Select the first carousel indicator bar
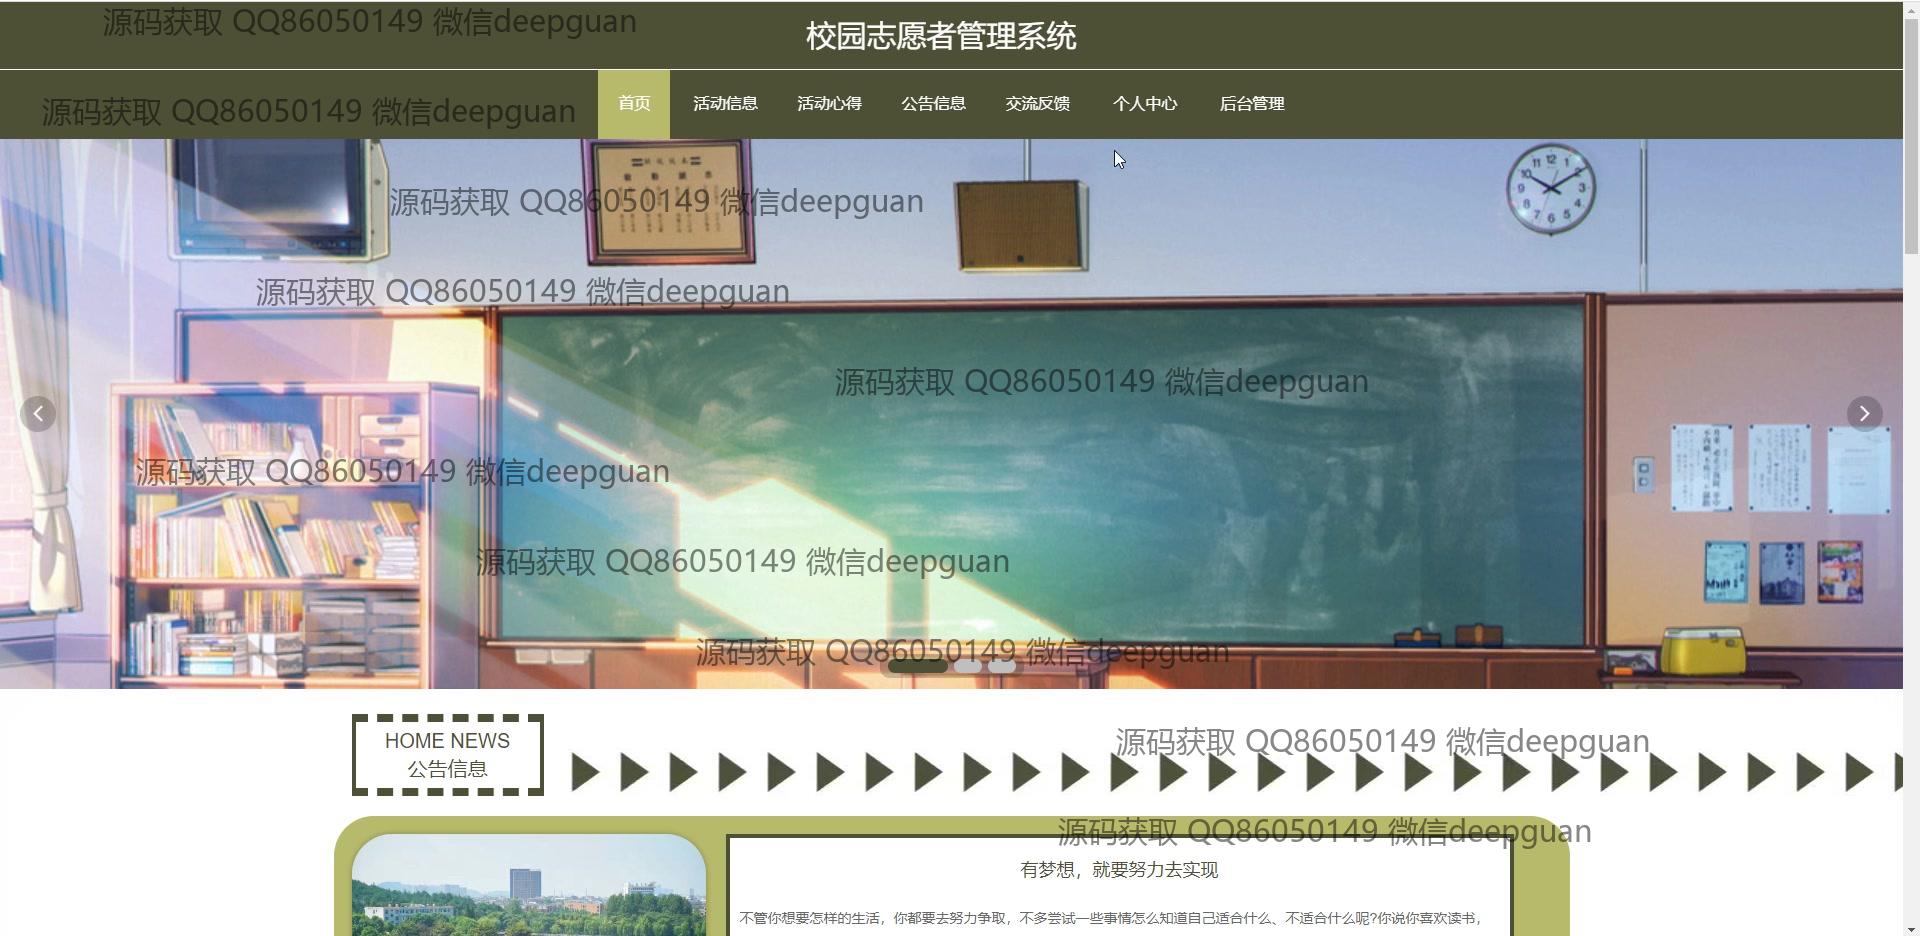The image size is (1920, 936). pos(918,666)
